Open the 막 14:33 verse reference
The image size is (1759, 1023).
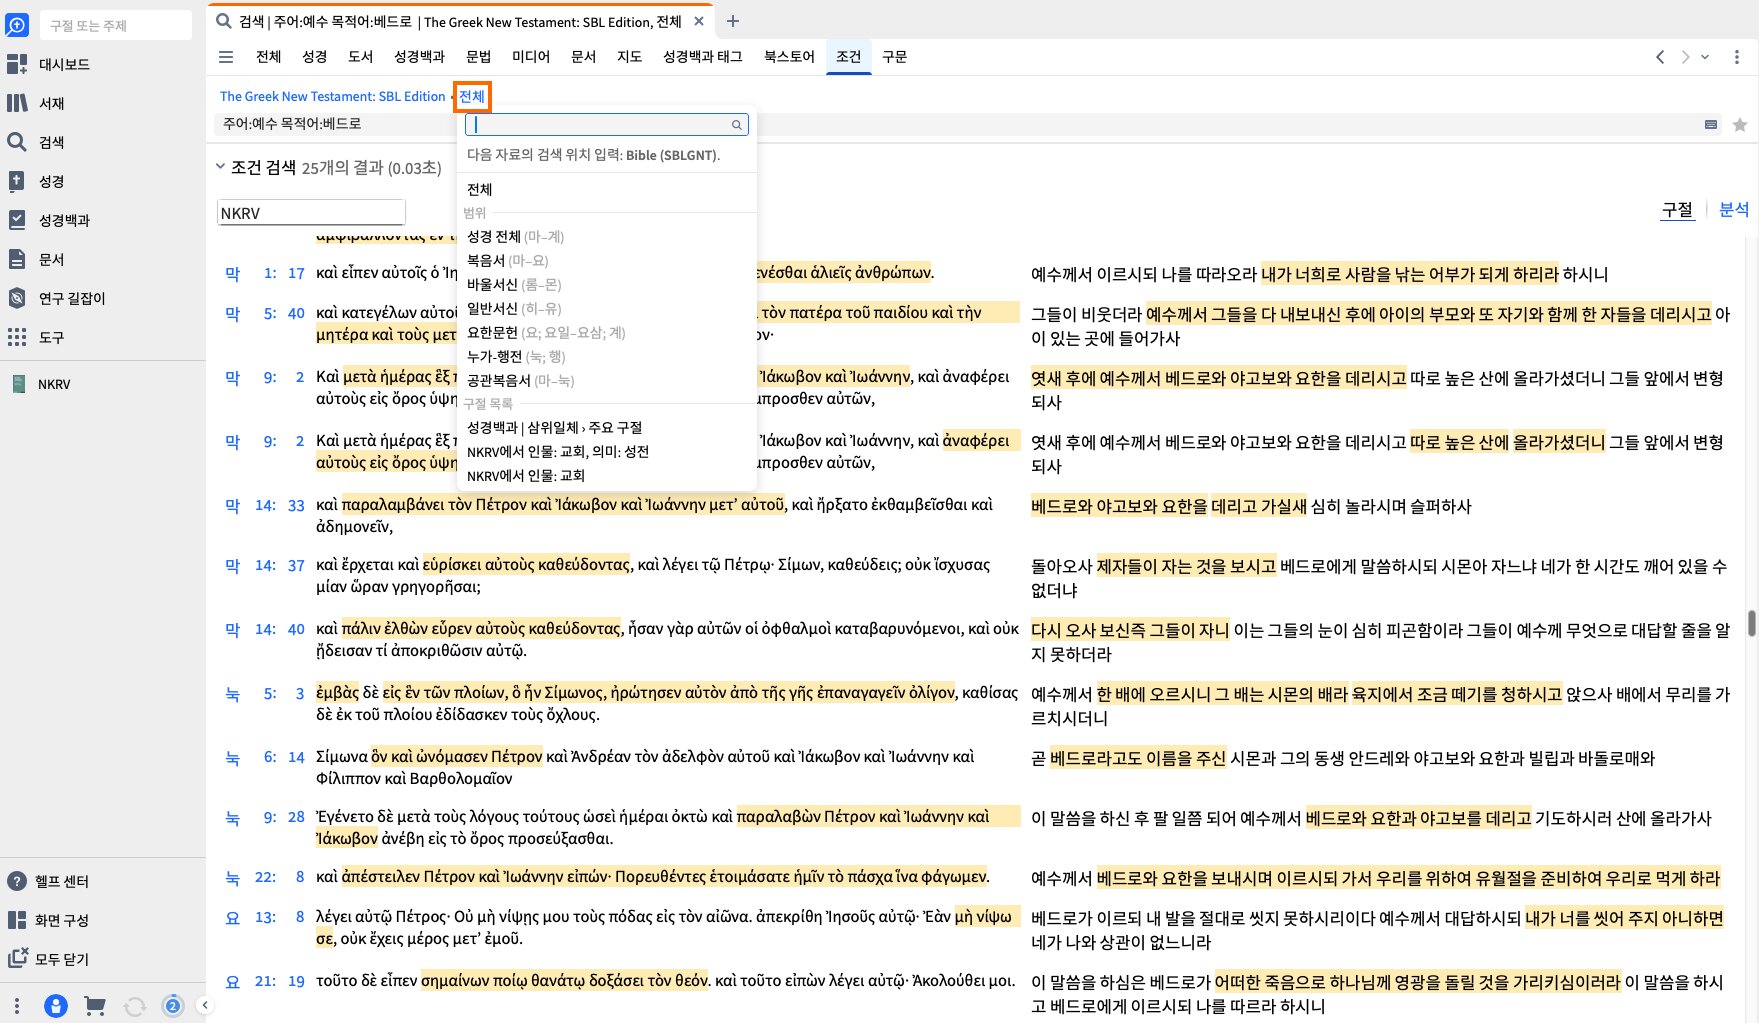click(265, 506)
